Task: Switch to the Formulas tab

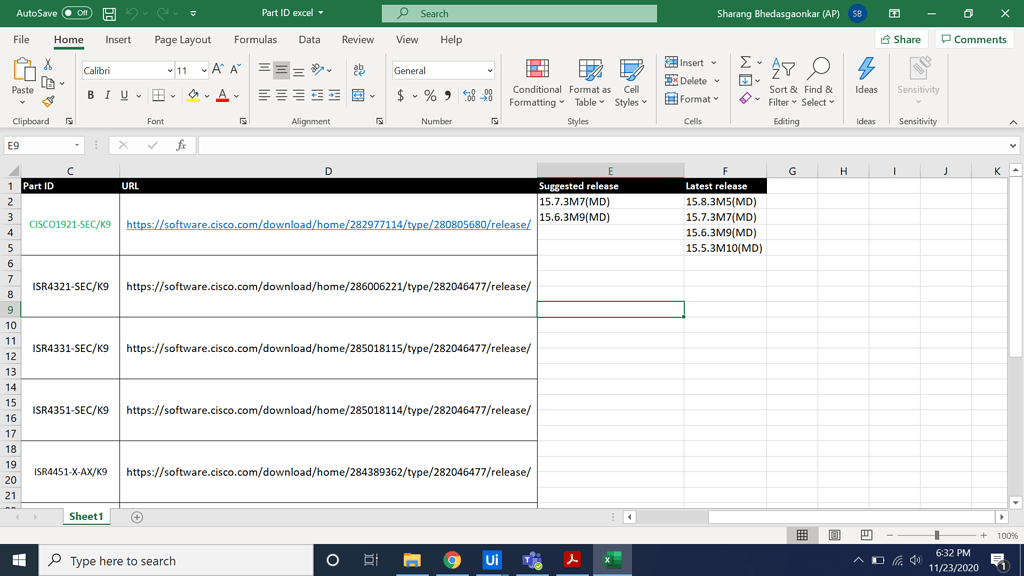Action: (255, 39)
